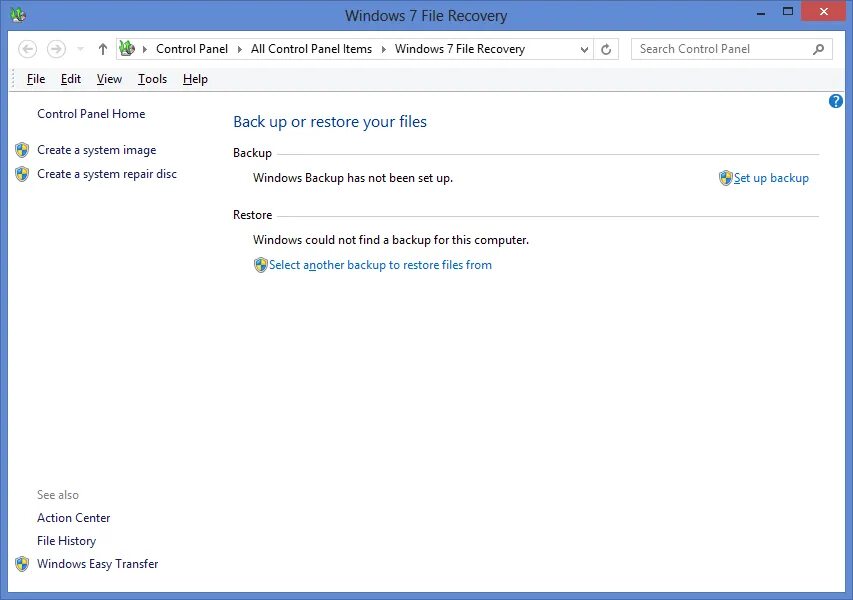Screen dimensions: 853x600
Task: Click the Search Control Panel field
Action: (732, 49)
